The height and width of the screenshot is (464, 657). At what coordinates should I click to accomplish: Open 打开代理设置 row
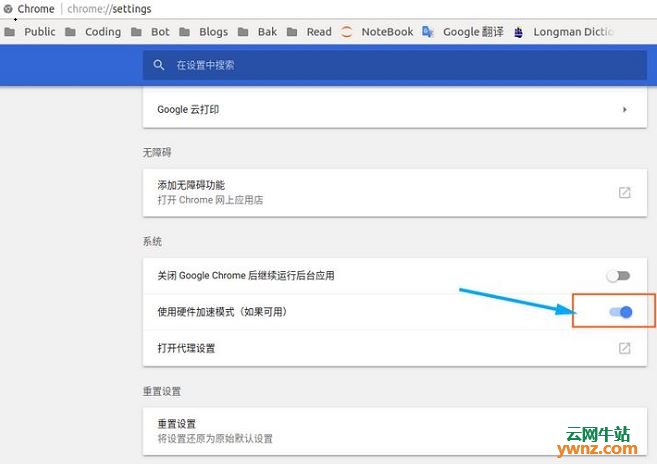click(x=395, y=348)
